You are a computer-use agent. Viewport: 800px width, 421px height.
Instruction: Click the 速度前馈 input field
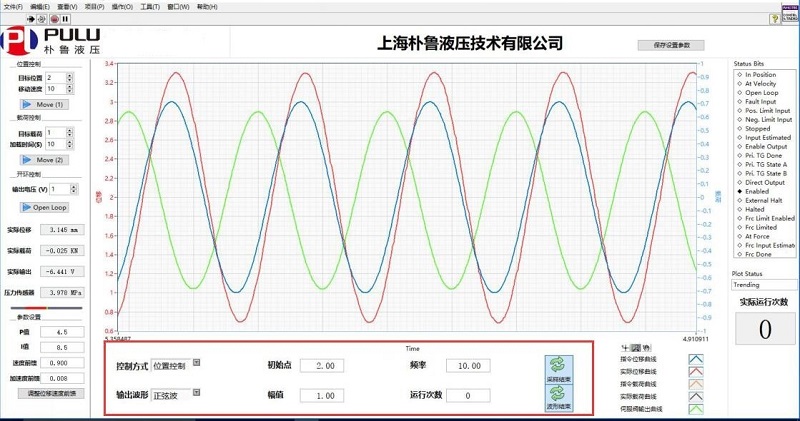coord(62,363)
